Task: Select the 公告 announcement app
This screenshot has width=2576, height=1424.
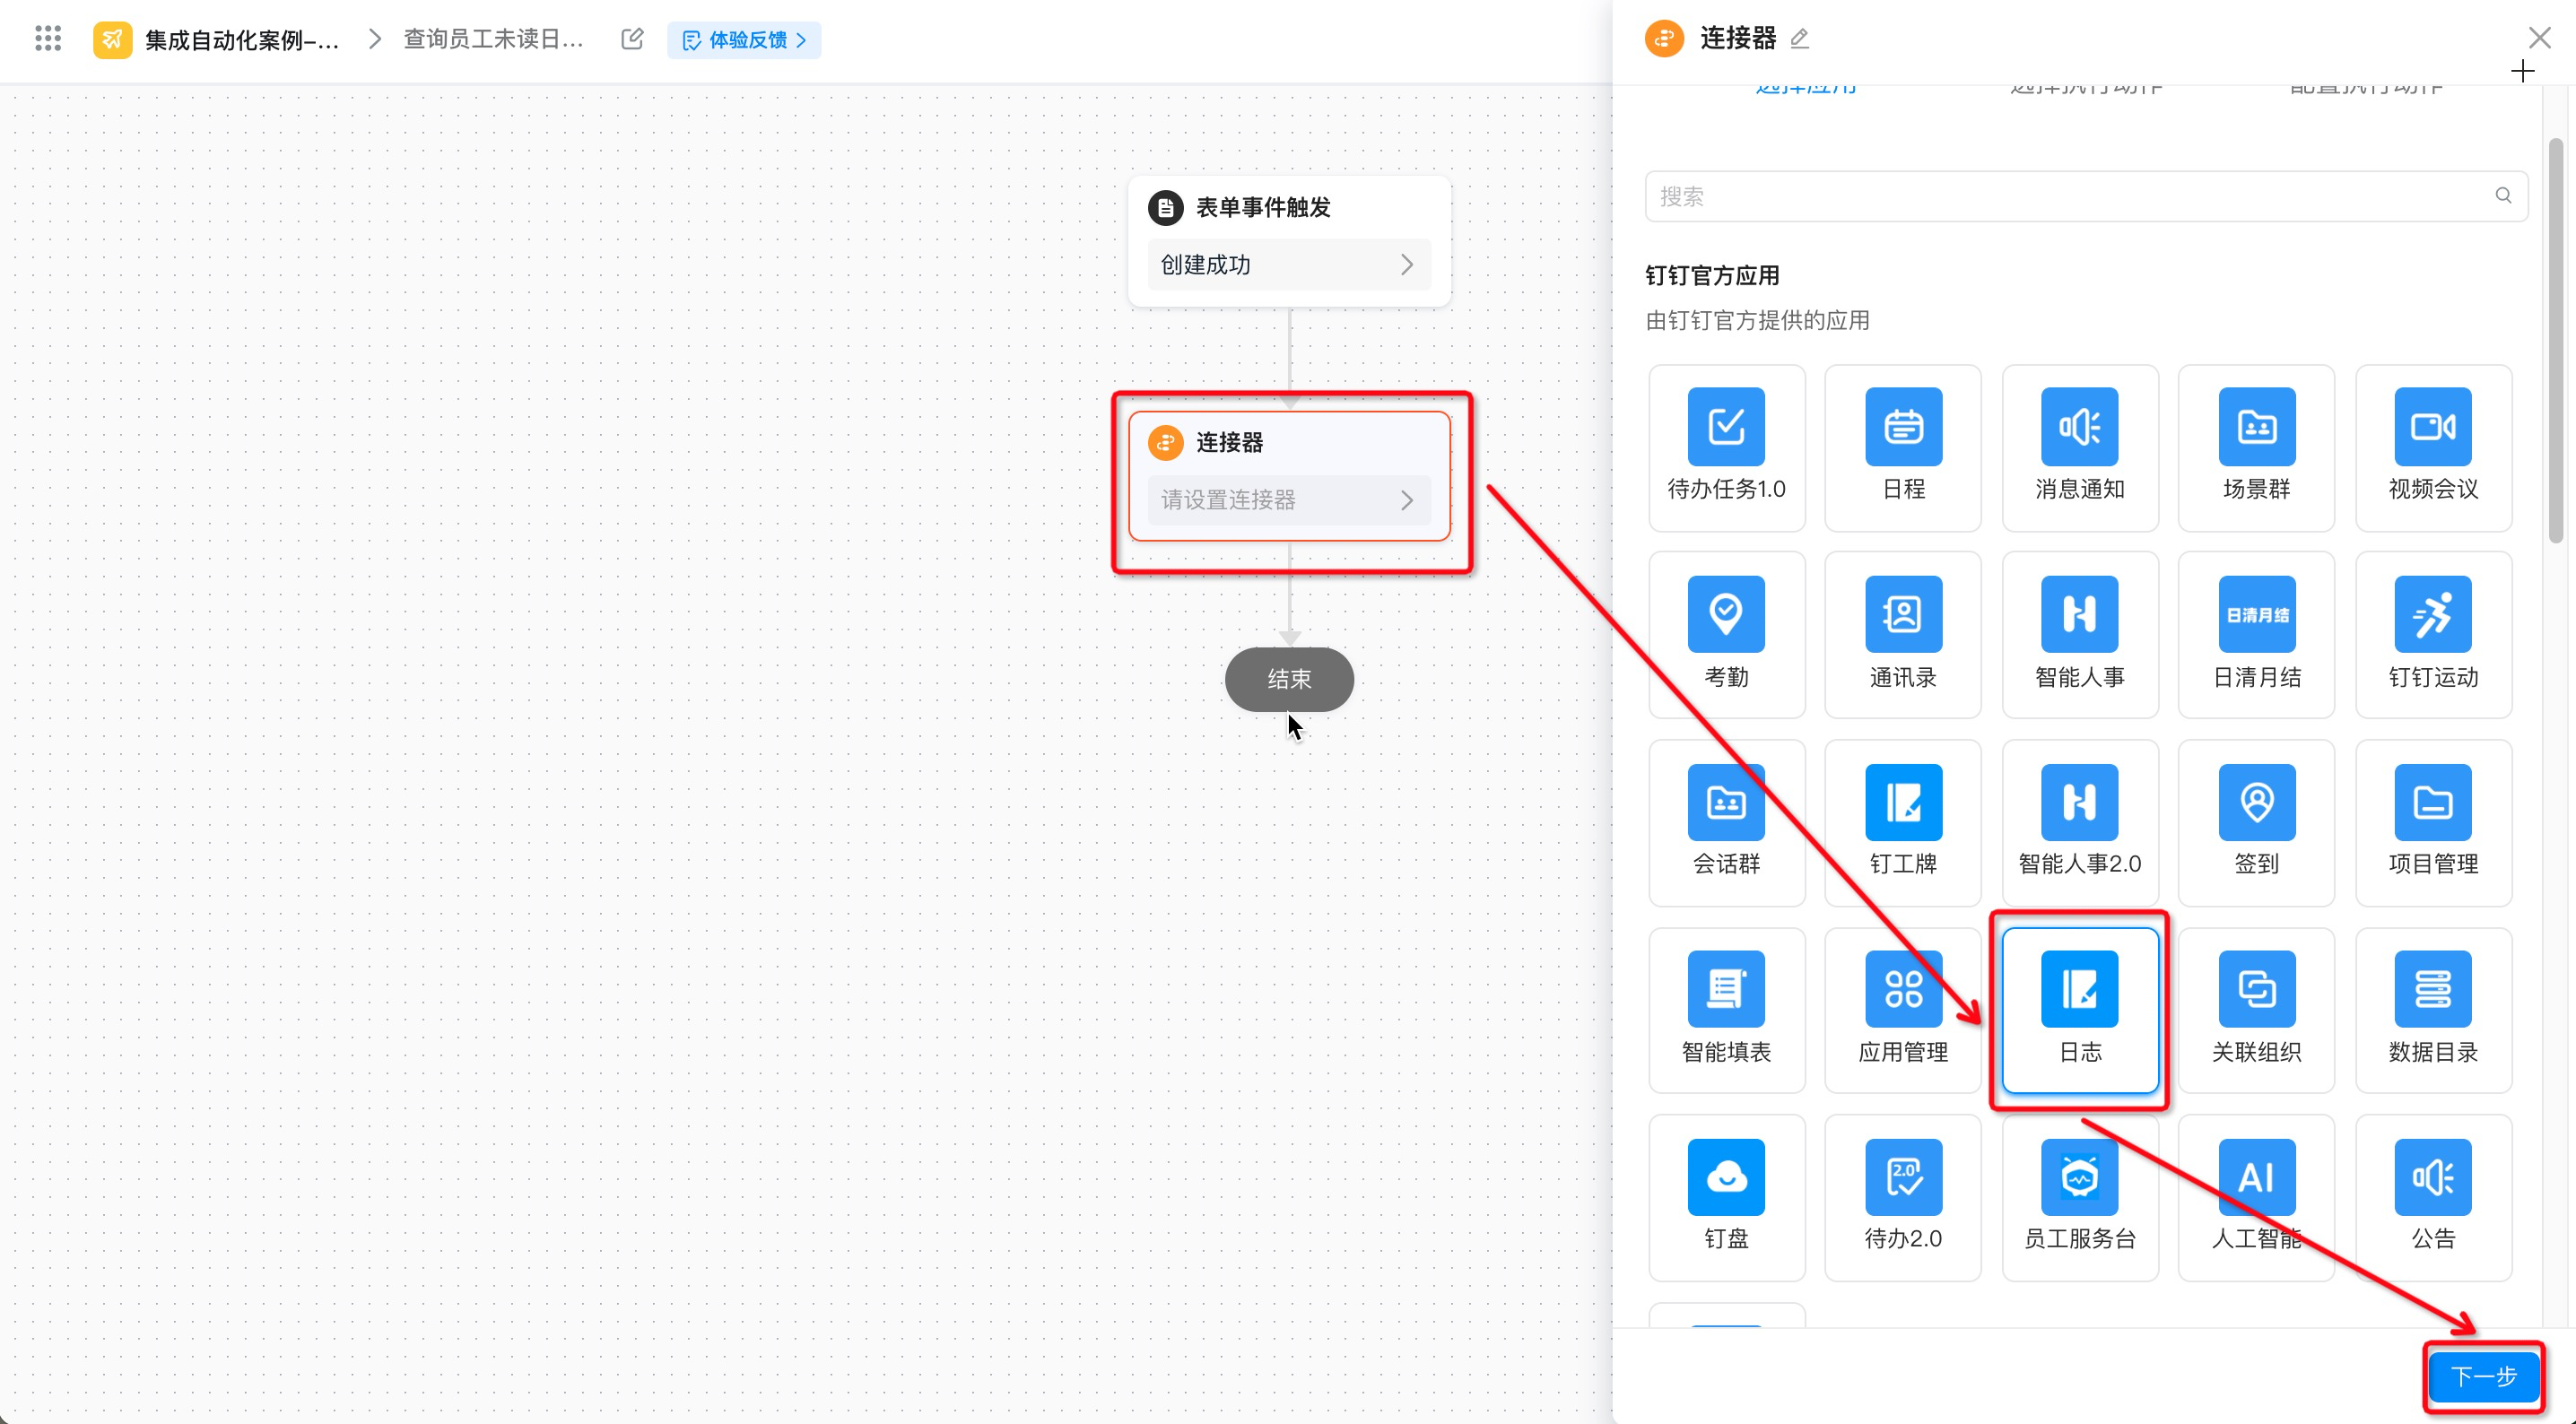Action: click(x=2433, y=1197)
